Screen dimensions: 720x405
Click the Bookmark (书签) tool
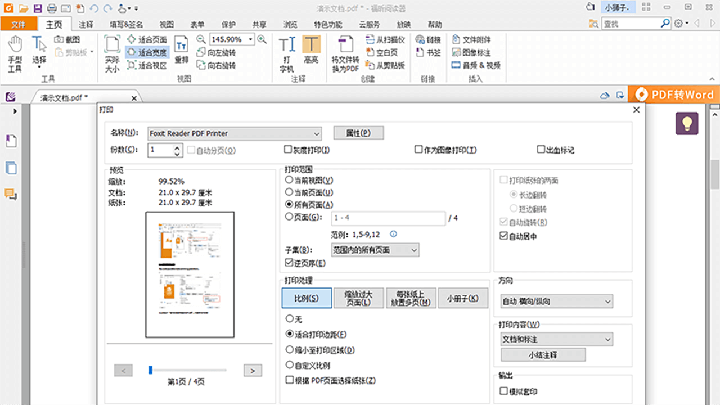(428, 52)
